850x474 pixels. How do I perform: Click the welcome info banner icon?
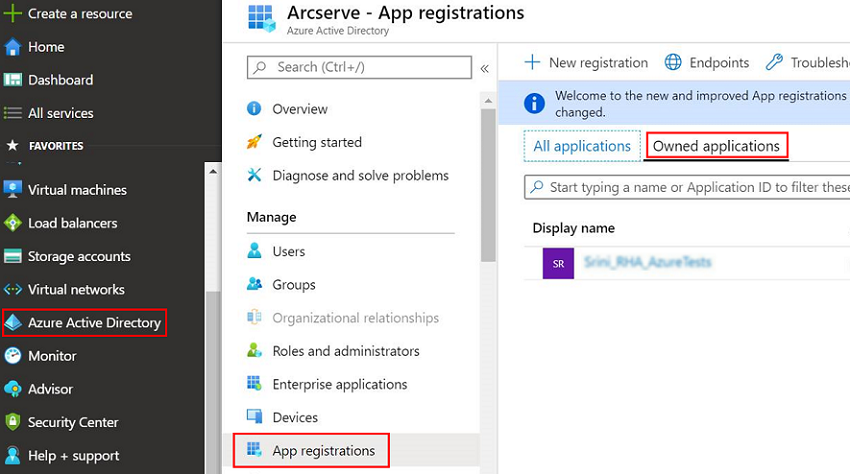click(534, 103)
